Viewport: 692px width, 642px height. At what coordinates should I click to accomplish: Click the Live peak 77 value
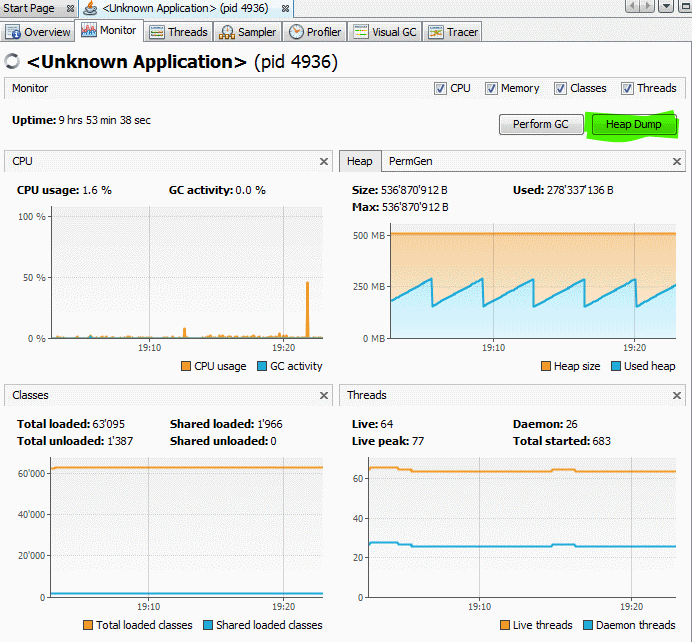pyautogui.click(x=418, y=441)
